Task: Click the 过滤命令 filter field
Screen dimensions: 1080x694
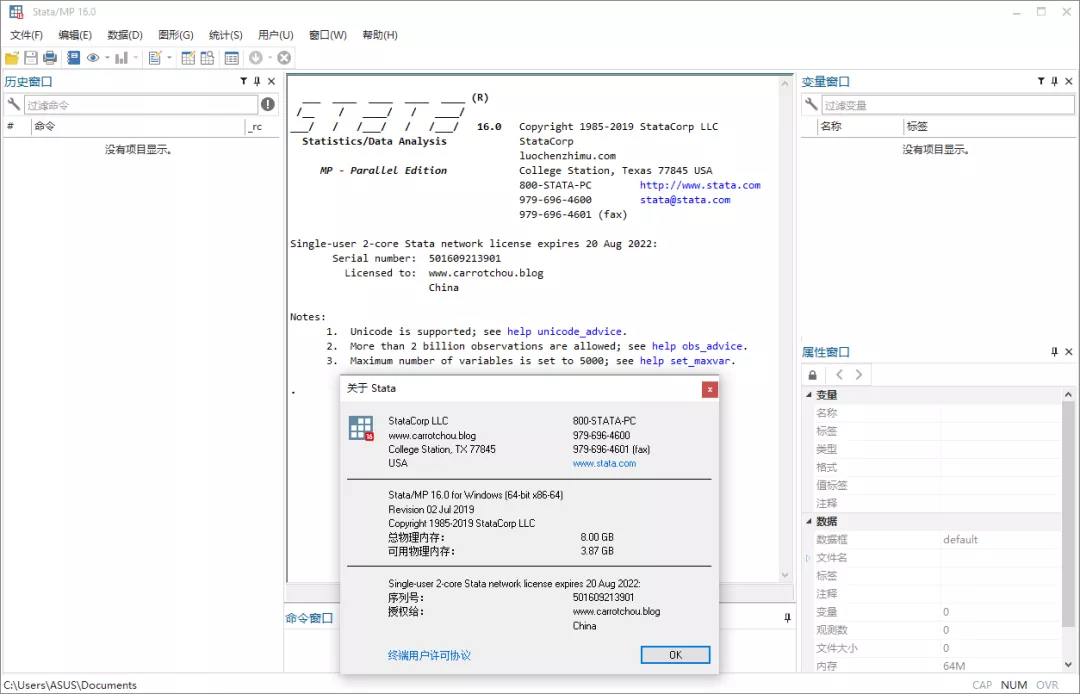Action: click(x=141, y=105)
